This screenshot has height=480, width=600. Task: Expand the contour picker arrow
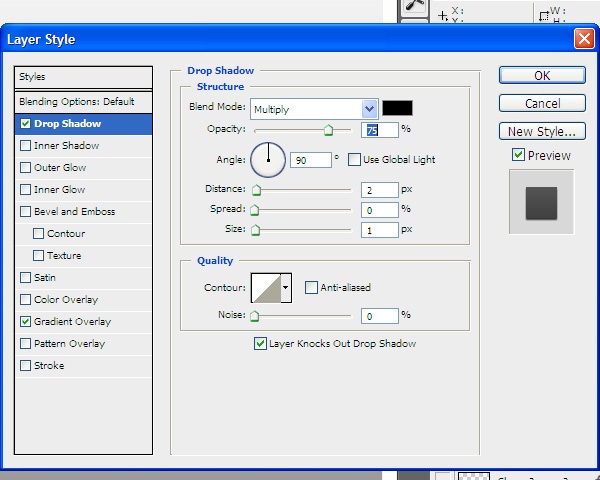tap(286, 288)
